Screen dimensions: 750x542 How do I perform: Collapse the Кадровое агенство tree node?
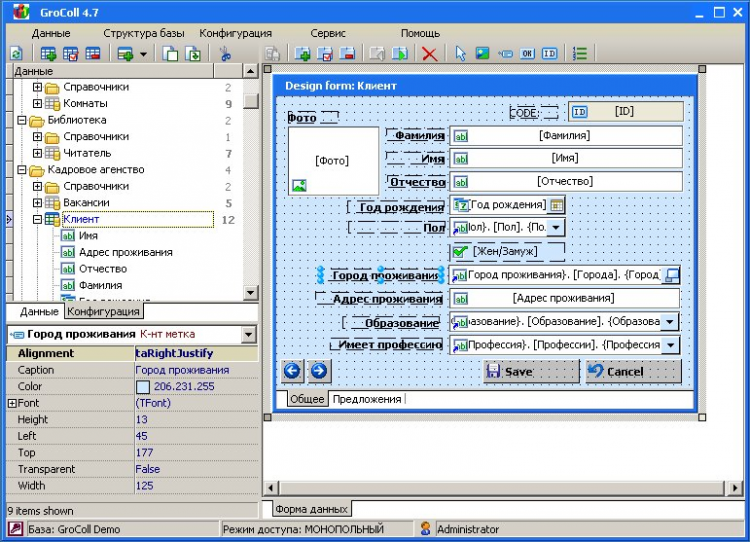click(22, 170)
